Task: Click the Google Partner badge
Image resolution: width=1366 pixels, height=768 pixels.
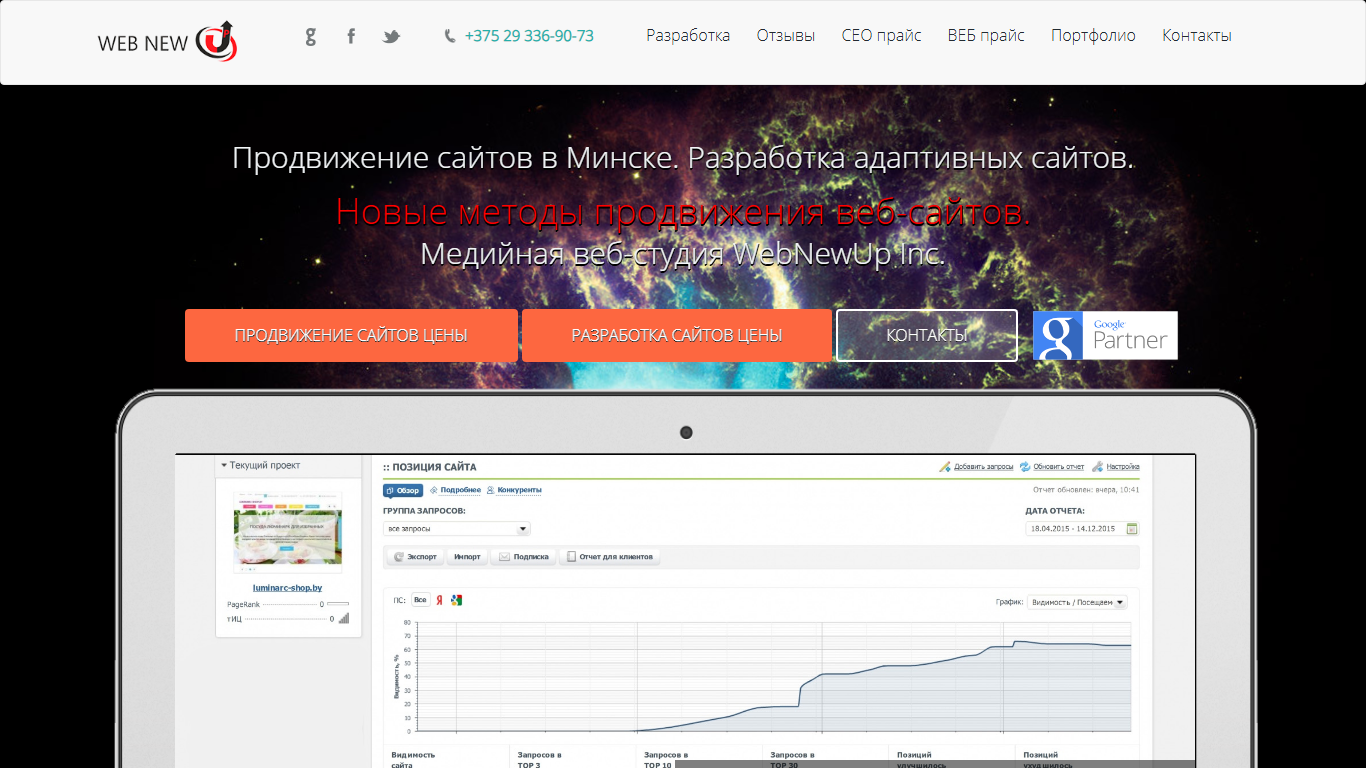Action: tap(1105, 335)
